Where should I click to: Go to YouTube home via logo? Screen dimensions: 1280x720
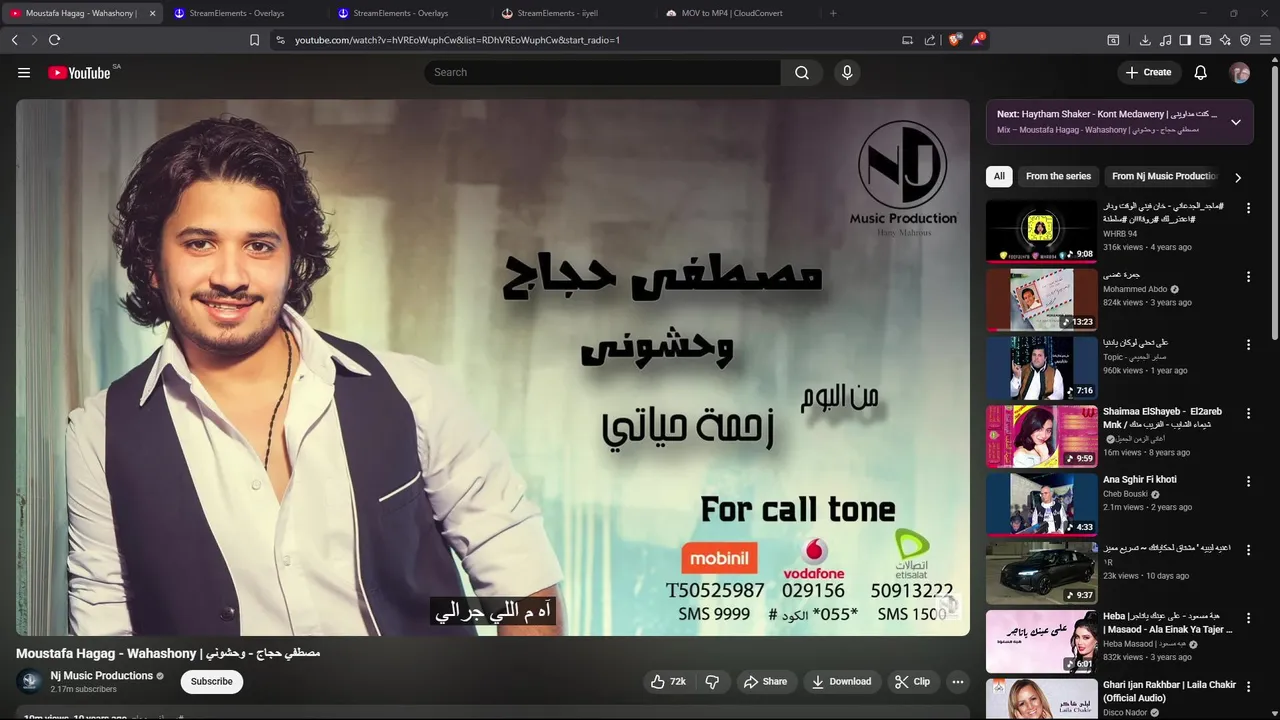(79, 72)
